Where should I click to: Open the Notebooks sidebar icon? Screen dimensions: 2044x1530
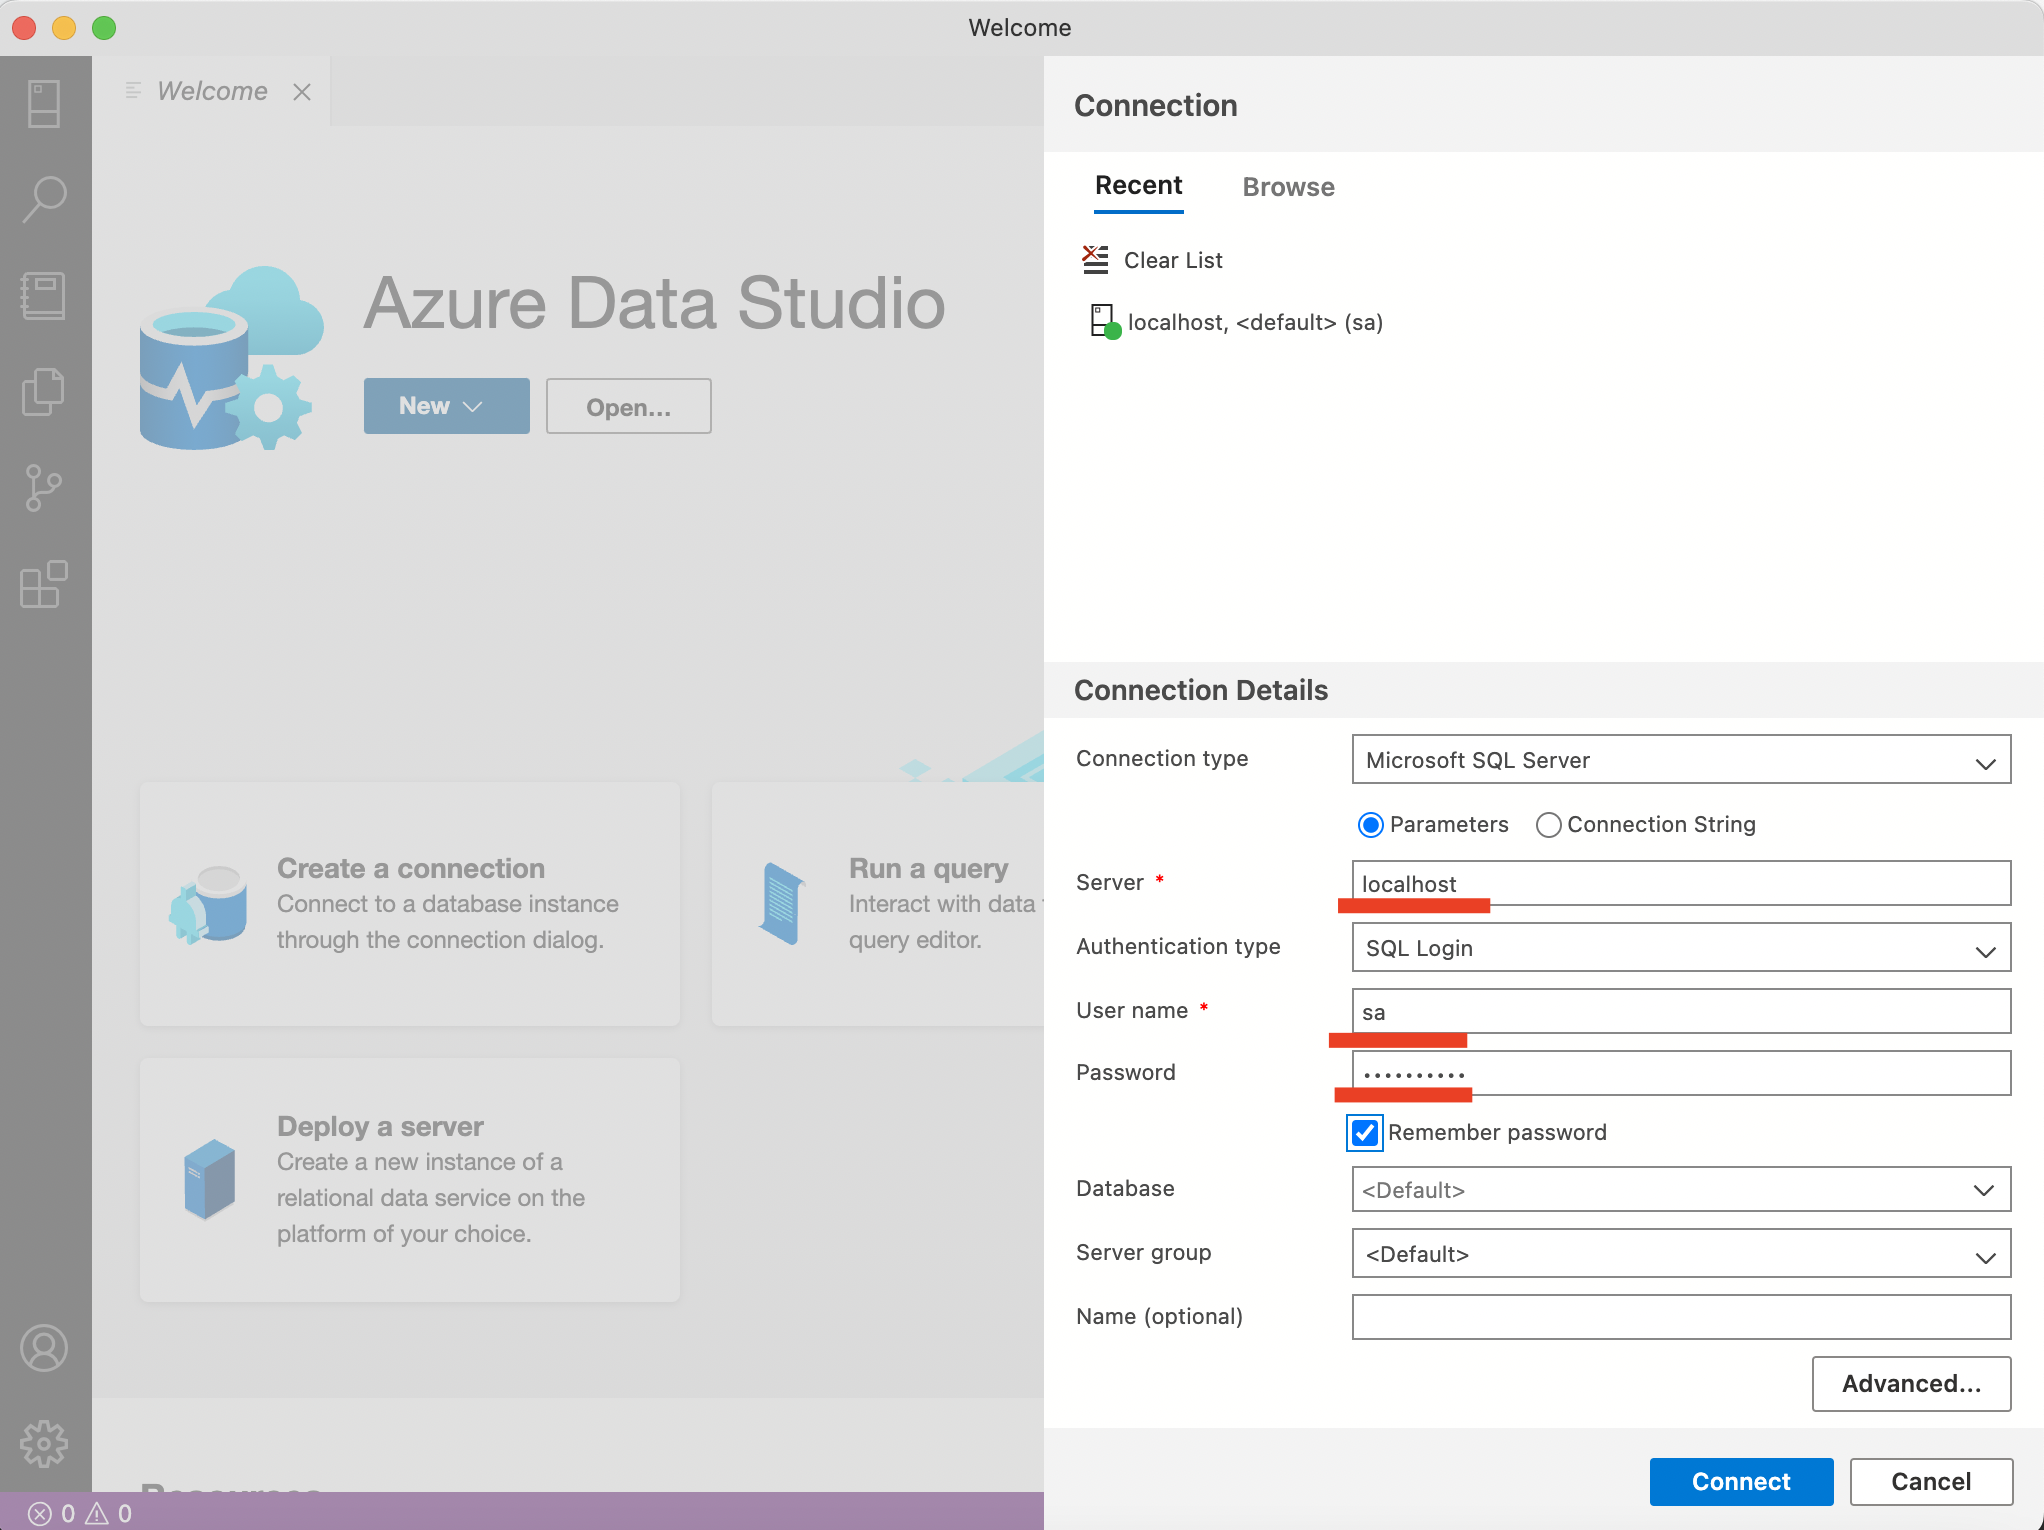click(x=44, y=296)
